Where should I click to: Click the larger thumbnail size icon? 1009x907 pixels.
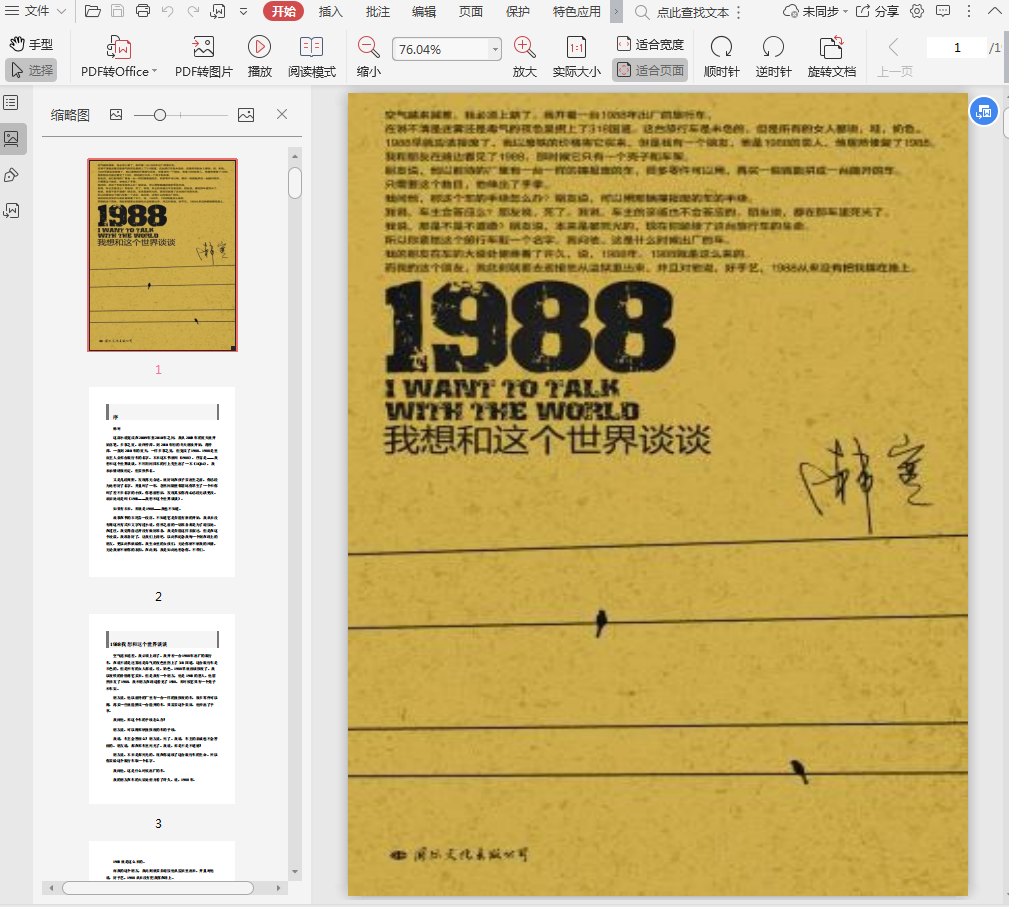pyautogui.click(x=246, y=115)
